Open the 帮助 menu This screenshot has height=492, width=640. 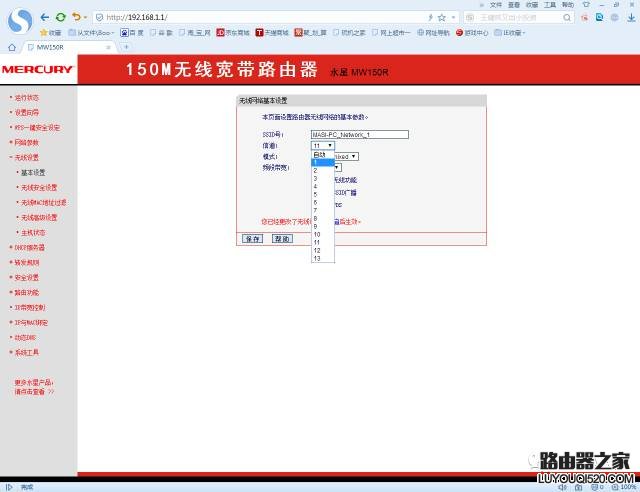point(567,5)
